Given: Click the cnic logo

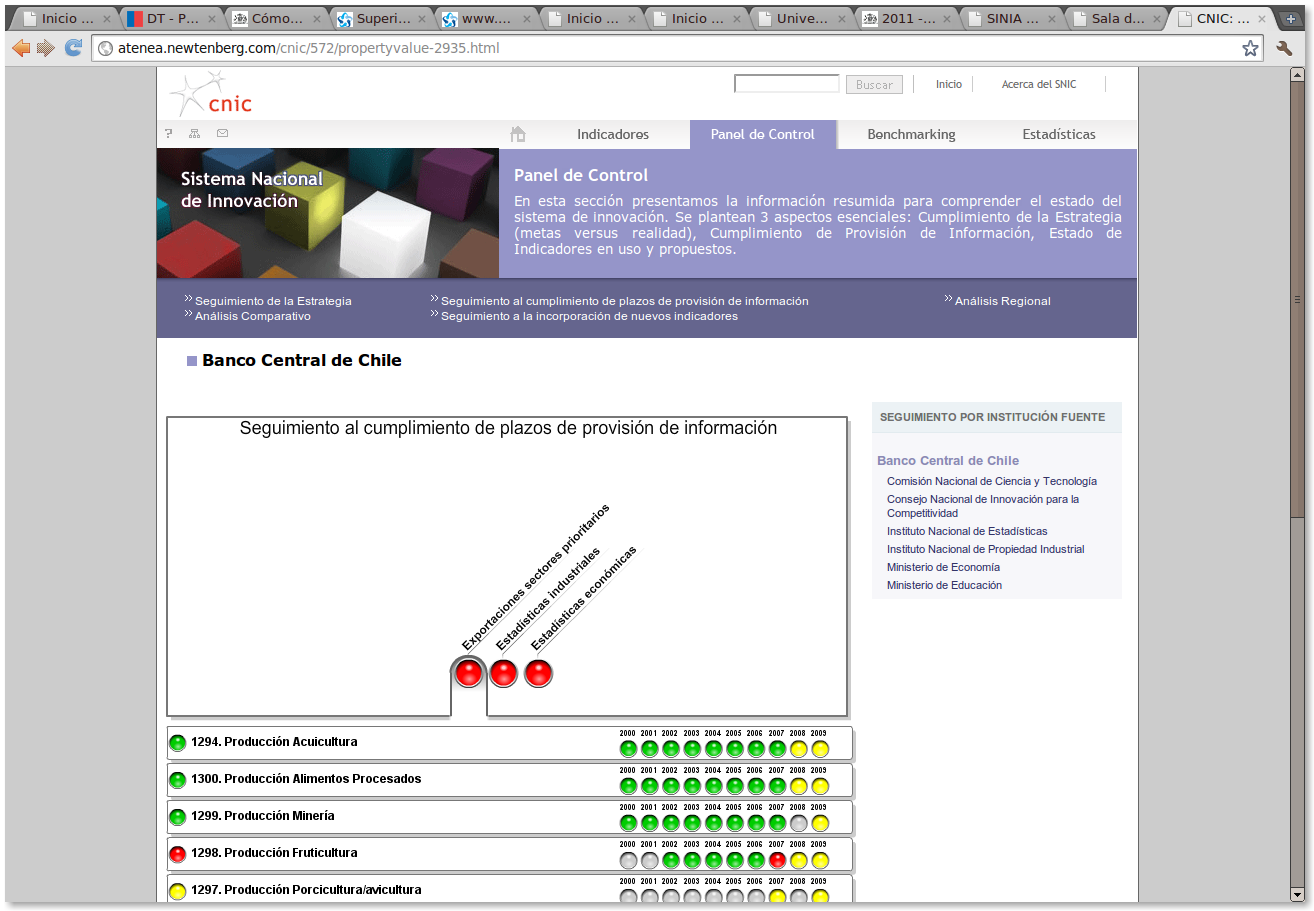Looking at the screenshot, I should point(211,94).
